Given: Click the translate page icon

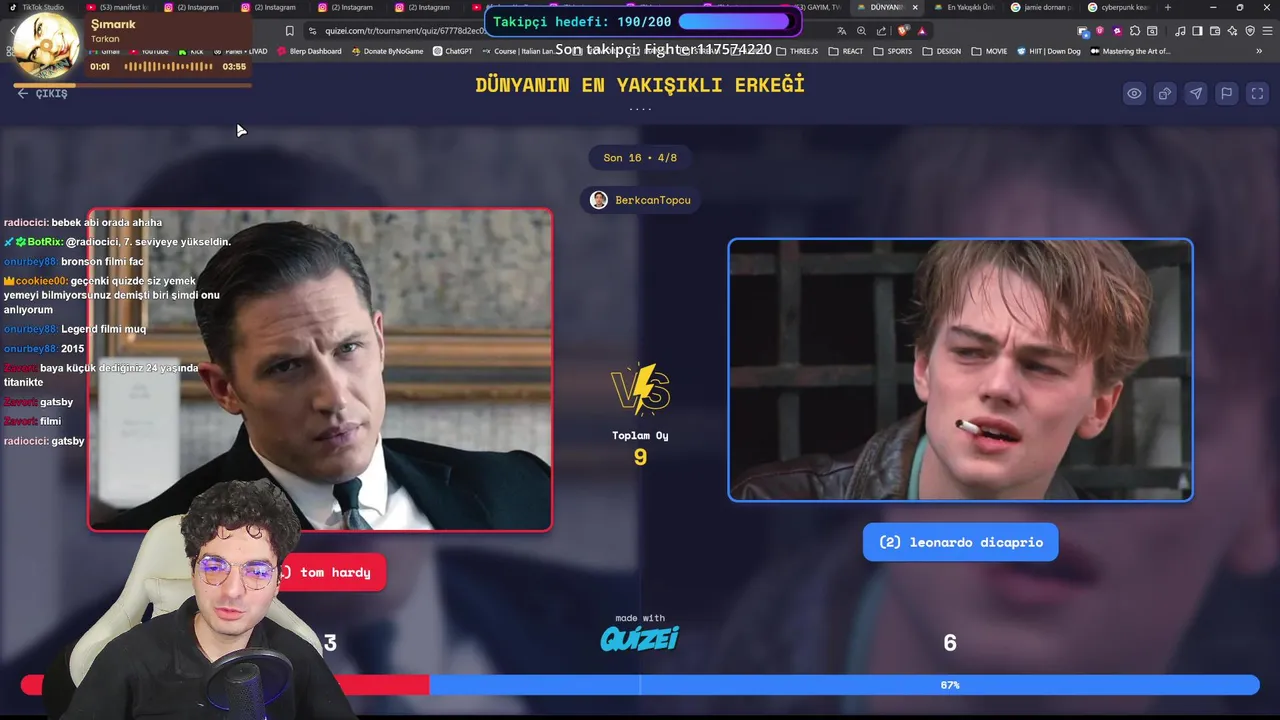Looking at the screenshot, I should tap(842, 31).
